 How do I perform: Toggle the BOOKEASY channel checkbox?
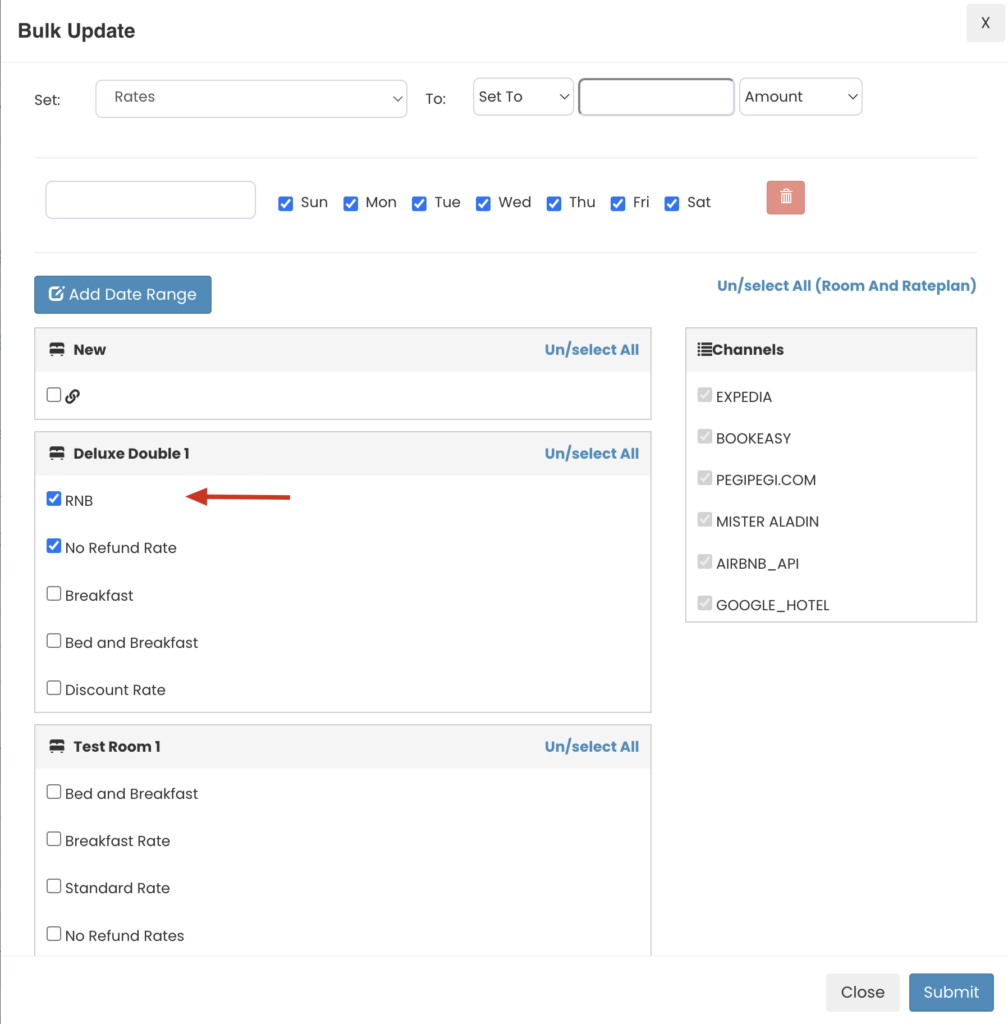point(704,436)
